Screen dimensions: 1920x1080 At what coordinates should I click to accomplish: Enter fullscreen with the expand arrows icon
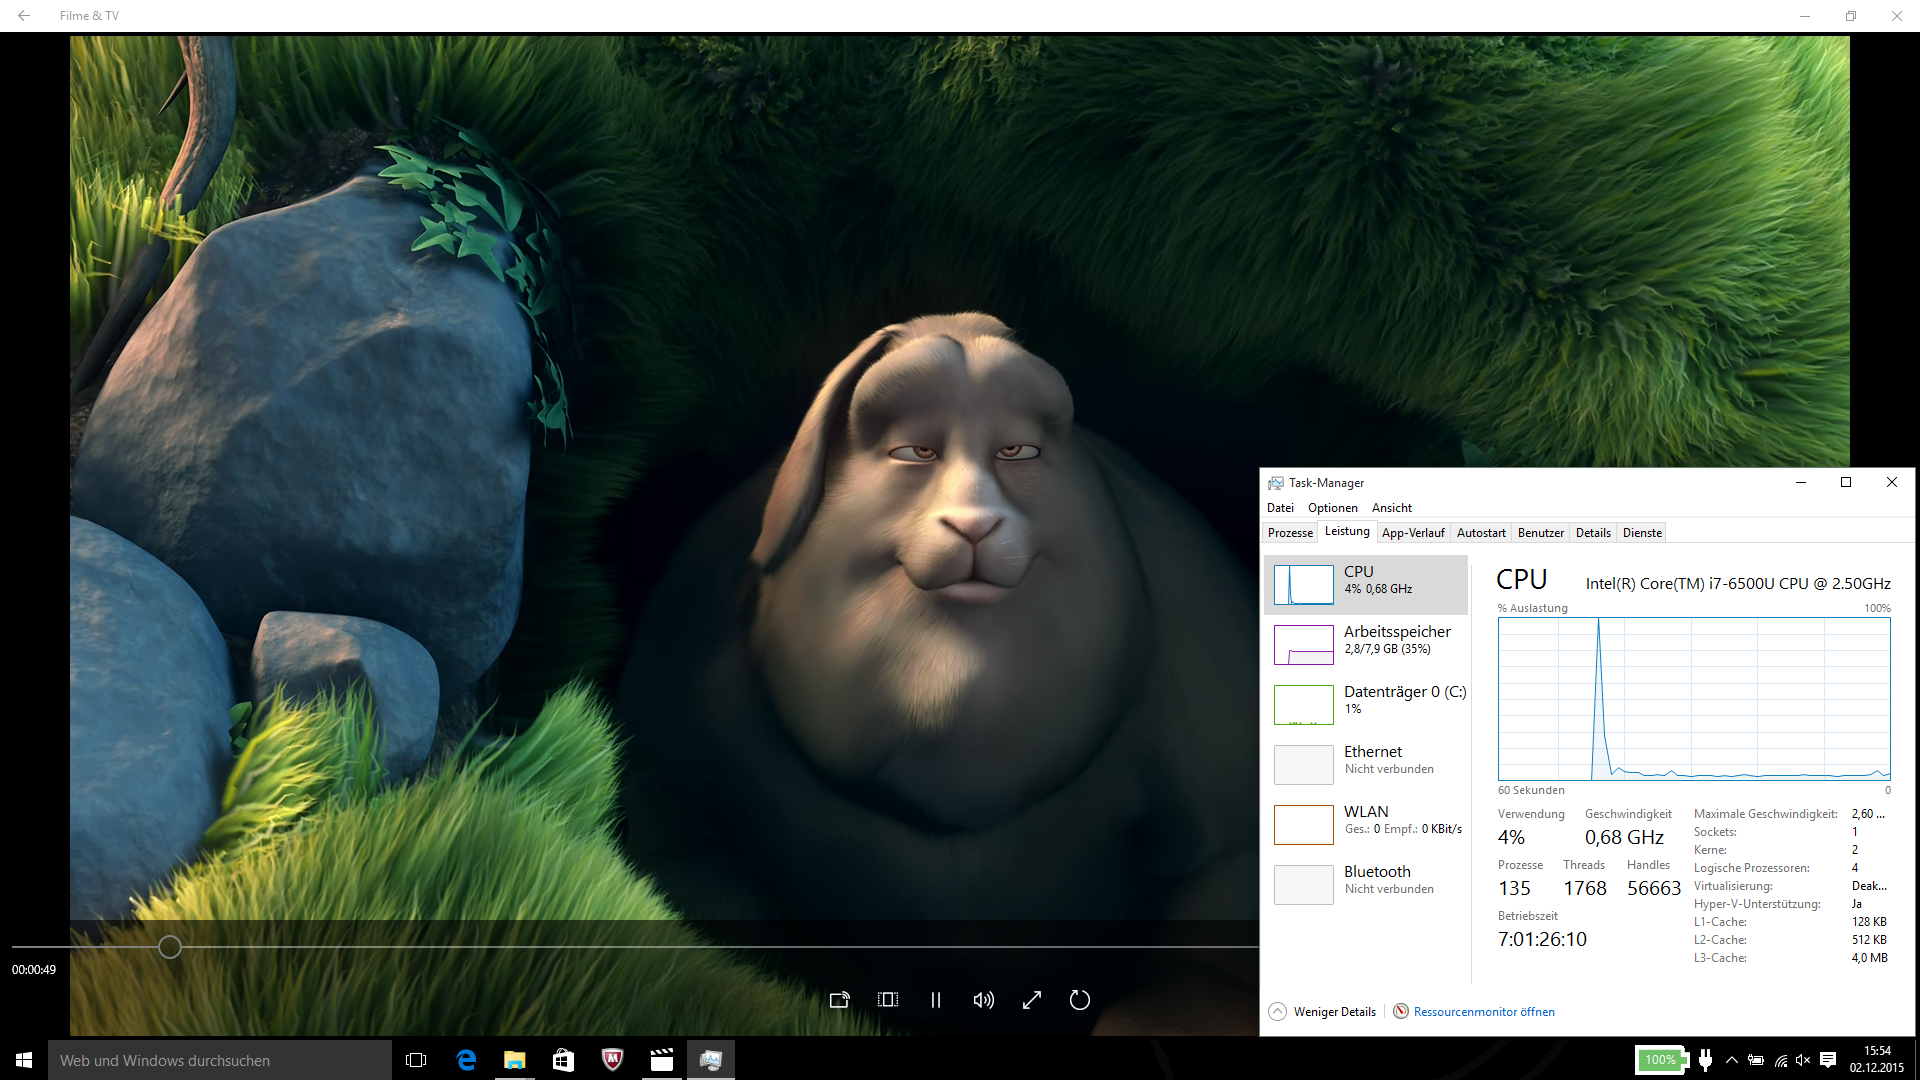pos(1032,1000)
